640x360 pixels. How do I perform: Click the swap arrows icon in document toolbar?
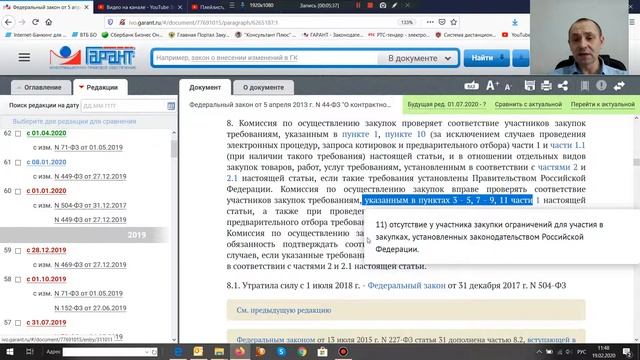tap(619, 86)
